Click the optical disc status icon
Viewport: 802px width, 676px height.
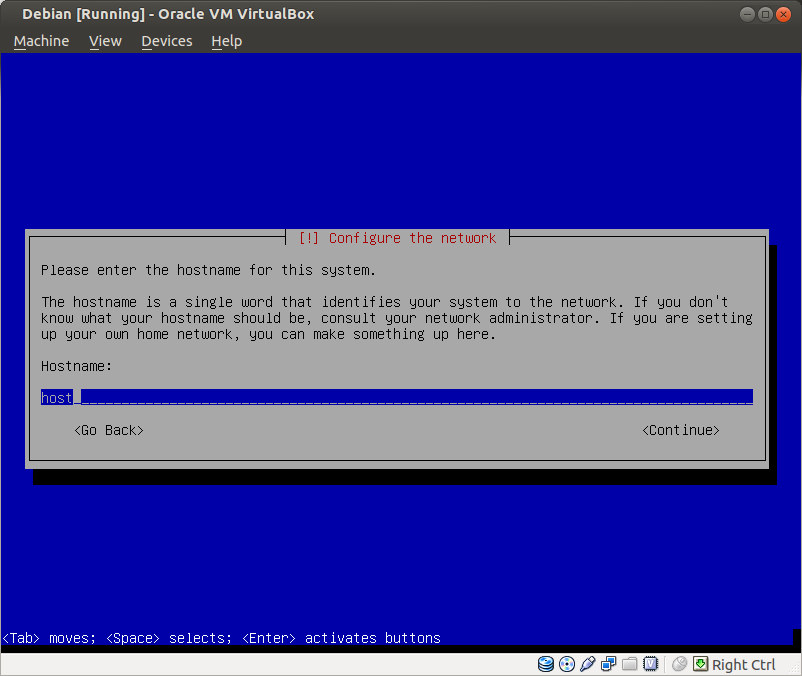[567, 664]
